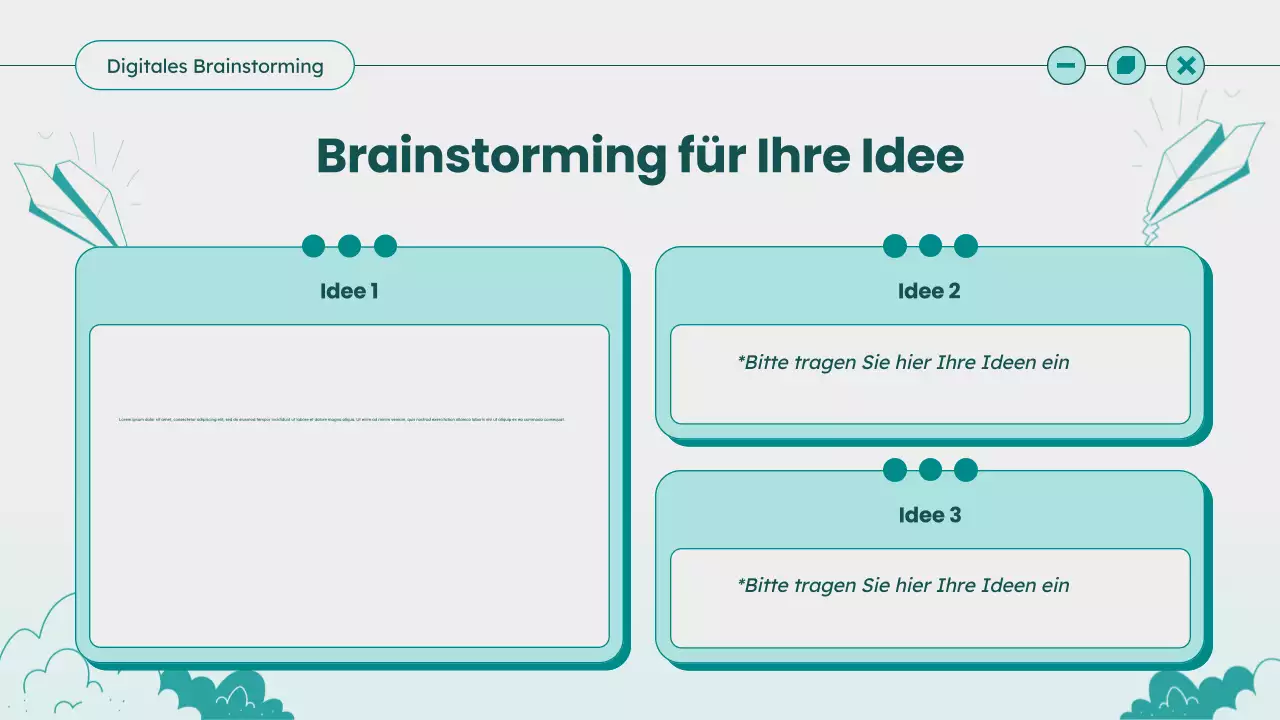Open the Brainstorming für Ihre Idee title
Image resolution: width=1280 pixels, height=720 pixels.
click(639, 156)
